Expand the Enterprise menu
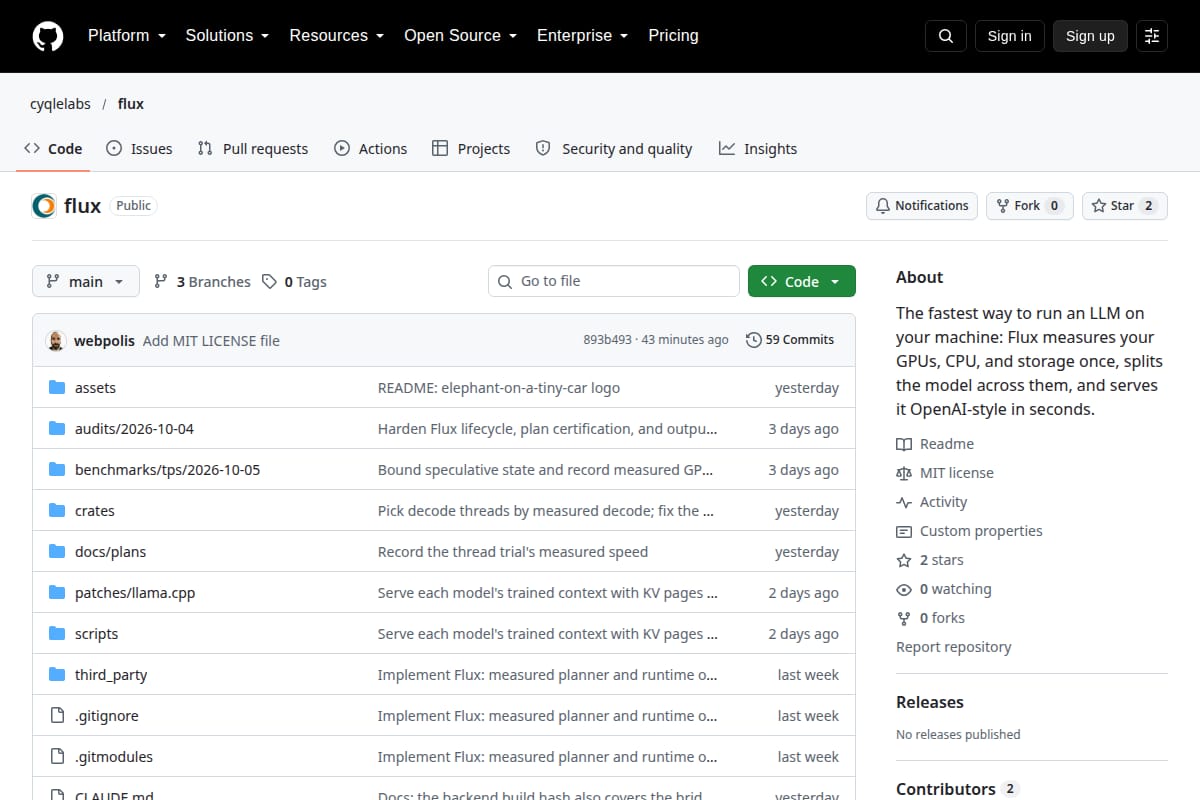 [583, 36]
